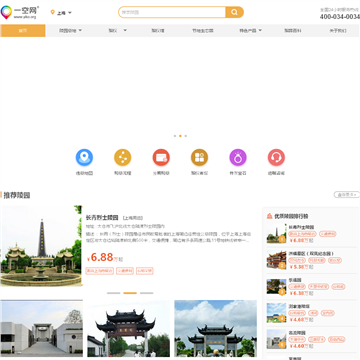
Task: Click the colorful 一空网 site logo
Action: (x=19, y=12)
